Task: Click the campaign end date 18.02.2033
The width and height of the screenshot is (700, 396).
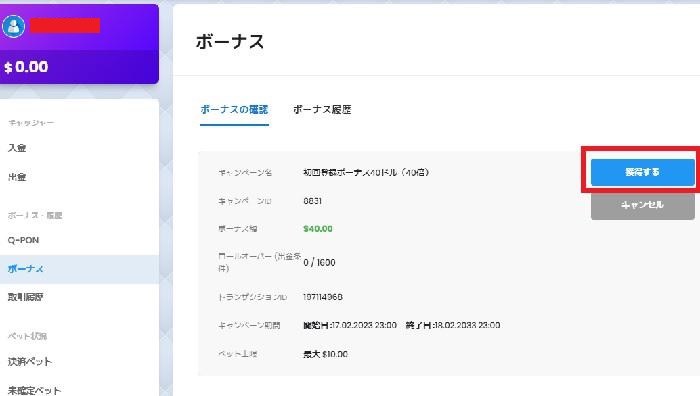Action: 453,325
